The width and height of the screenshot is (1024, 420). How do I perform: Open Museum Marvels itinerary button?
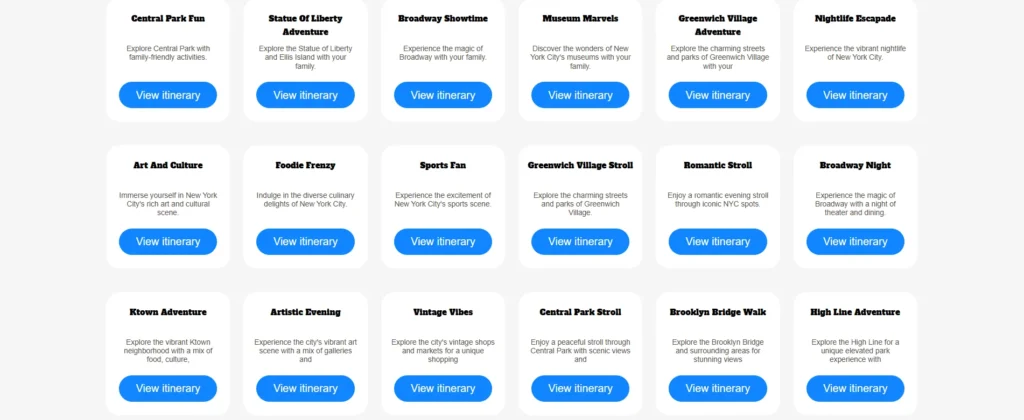pyautogui.click(x=580, y=95)
